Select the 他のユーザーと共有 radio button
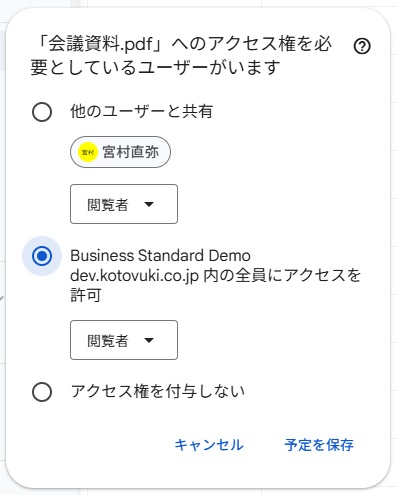Viewport: 397px width, 495px height. (x=42, y=112)
